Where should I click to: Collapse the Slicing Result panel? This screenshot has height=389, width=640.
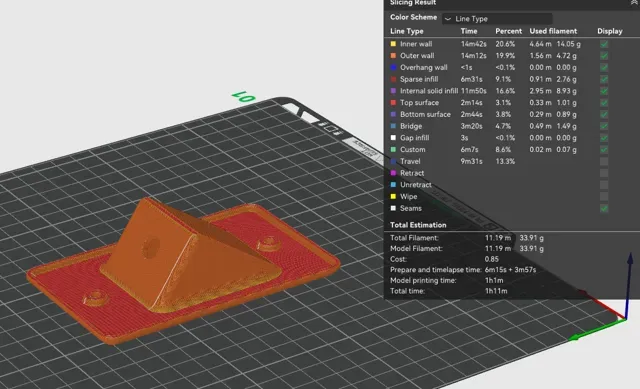(634, 2)
